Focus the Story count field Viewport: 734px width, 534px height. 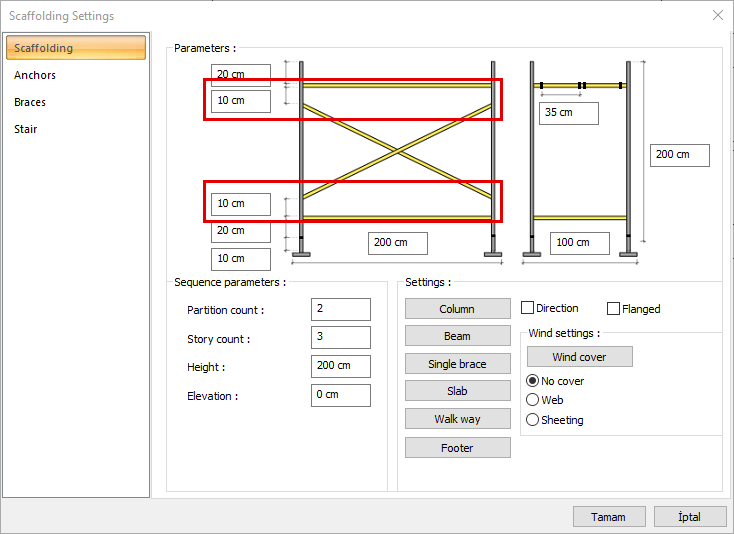coord(340,338)
